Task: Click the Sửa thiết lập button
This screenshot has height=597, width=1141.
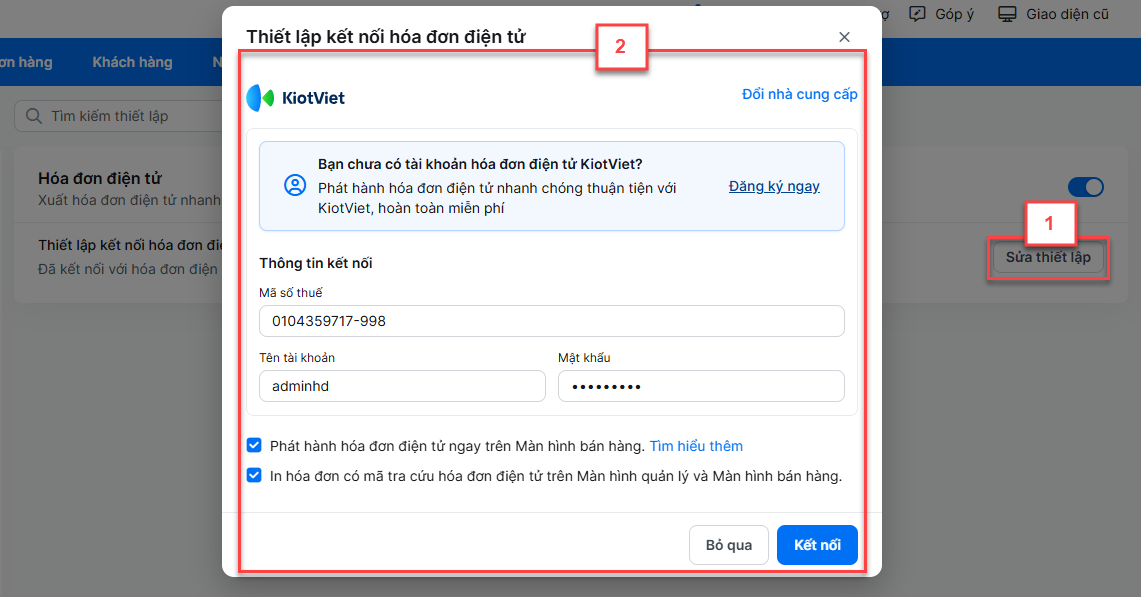Action: tap(1049, 257)
